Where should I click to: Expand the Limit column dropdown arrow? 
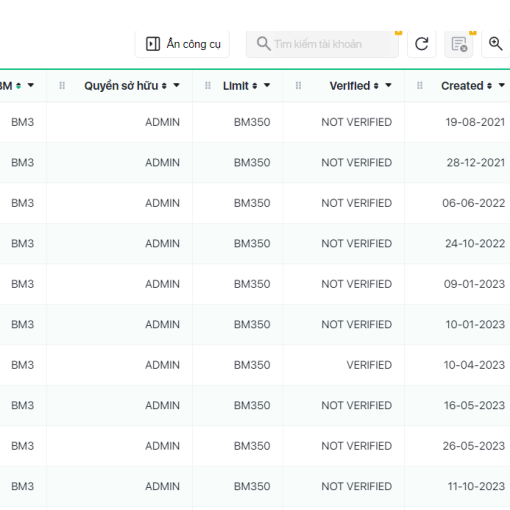click(267, 85)
